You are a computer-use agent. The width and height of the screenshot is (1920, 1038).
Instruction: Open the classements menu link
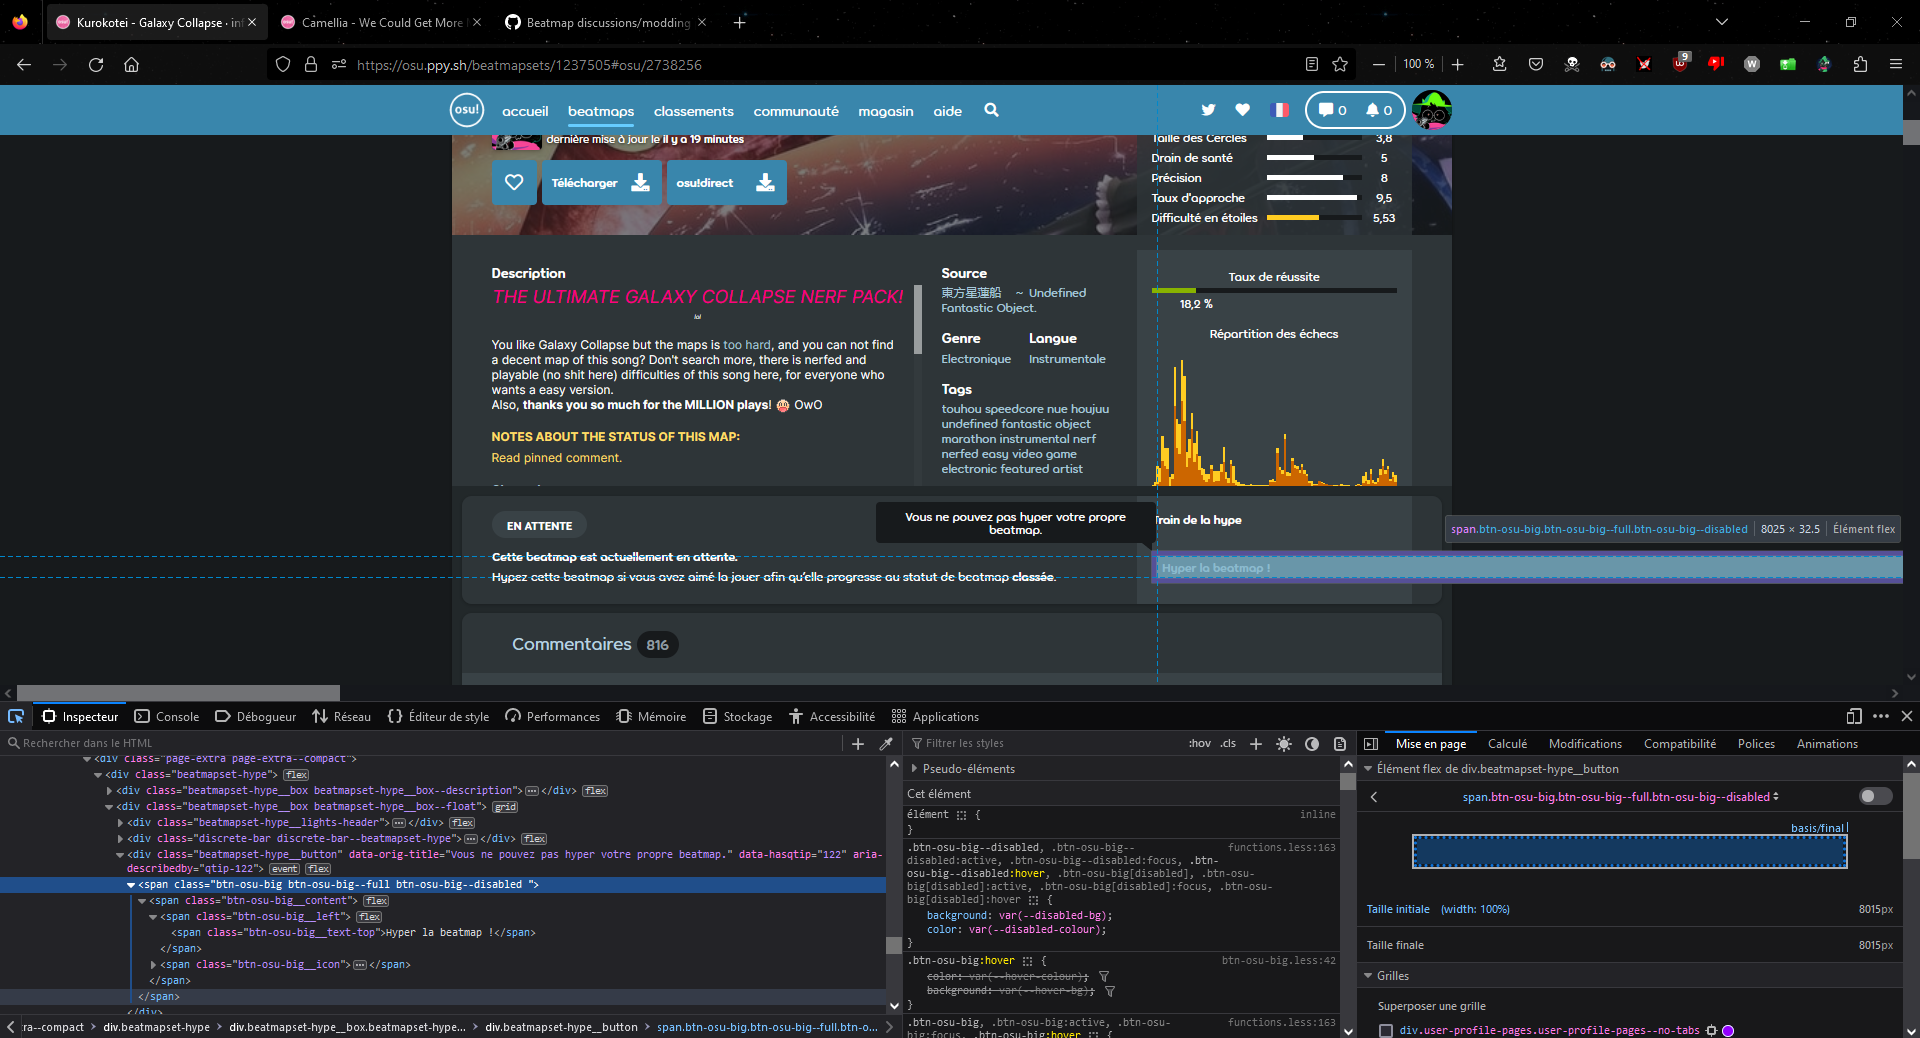[x=694, y=111]
